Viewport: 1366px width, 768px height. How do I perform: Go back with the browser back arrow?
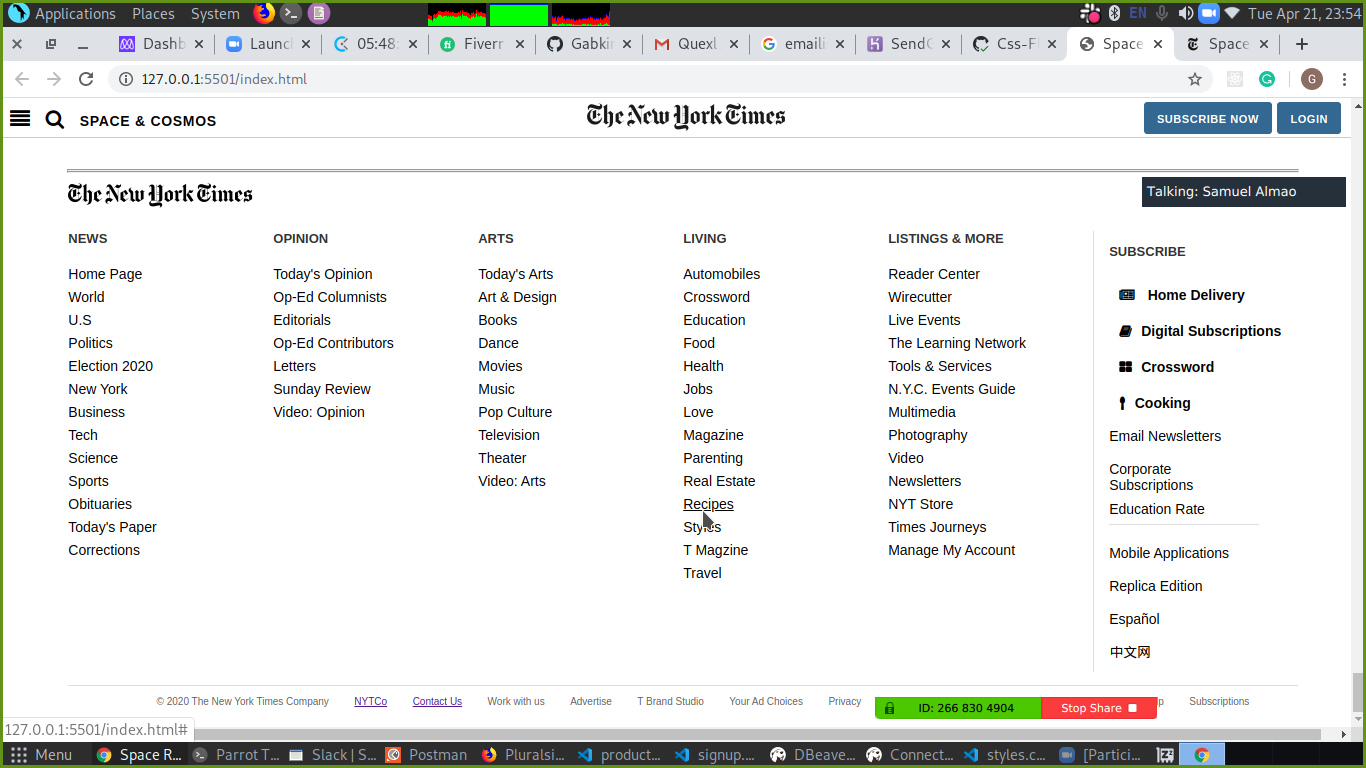(x=22, y=79)
